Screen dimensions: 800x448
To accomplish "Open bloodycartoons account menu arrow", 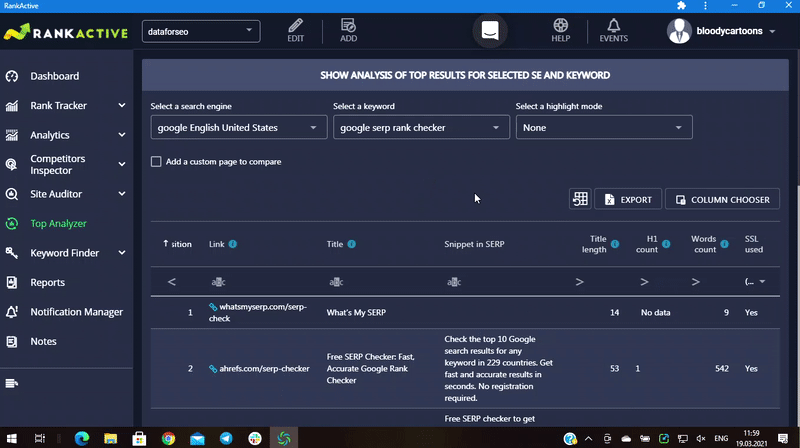I will [772, 32].
